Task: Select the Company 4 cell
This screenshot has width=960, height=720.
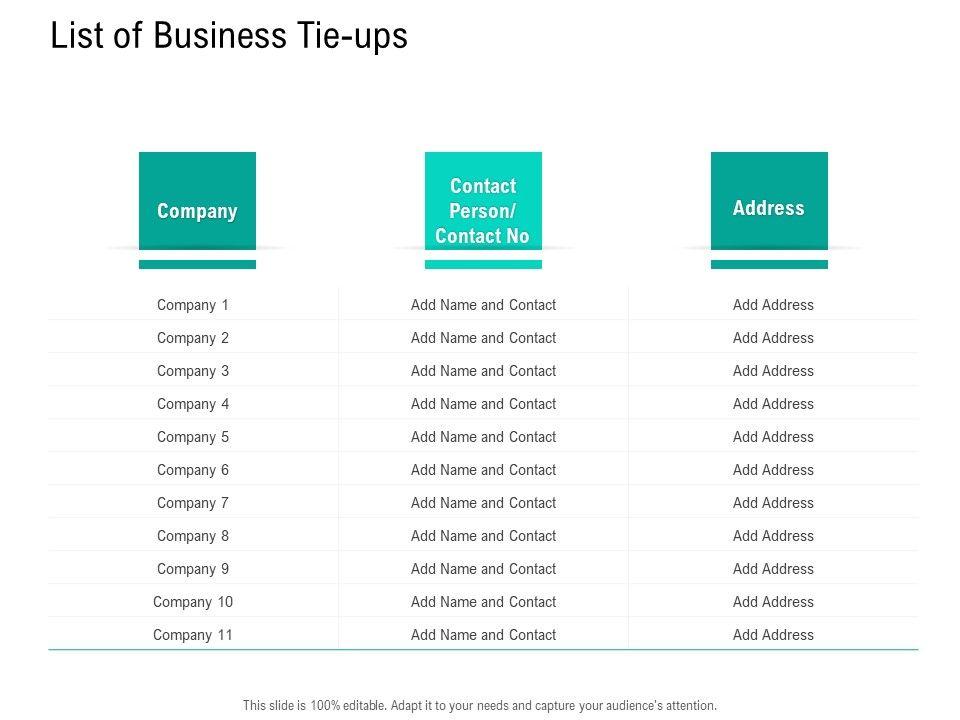Action: pyautogui.click(x=193, y=404)
